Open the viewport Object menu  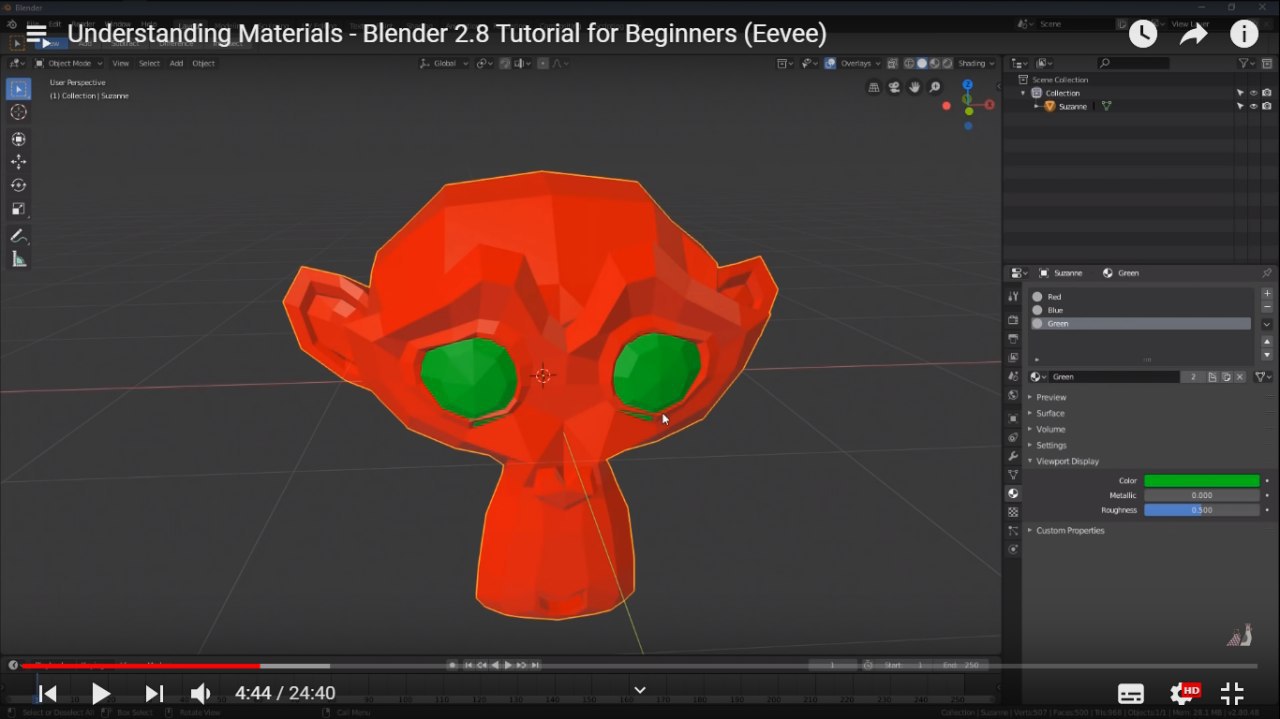point(203,63)
